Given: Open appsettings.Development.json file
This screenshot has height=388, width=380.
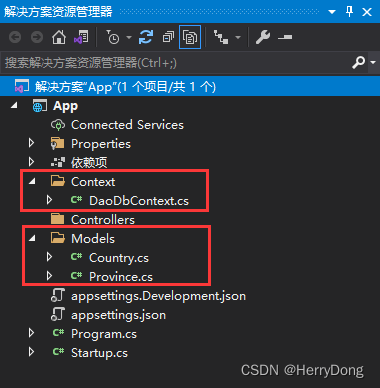Looking at the screenshot, I should coord(158,296).
